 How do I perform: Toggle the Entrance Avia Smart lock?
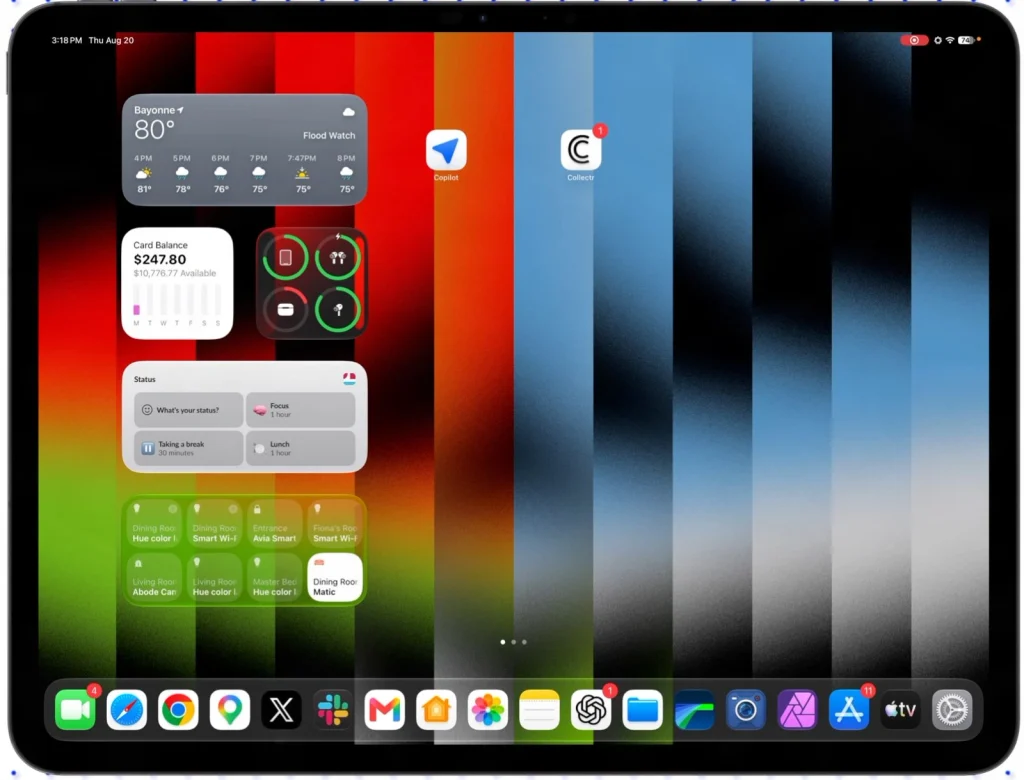(275, 523)
